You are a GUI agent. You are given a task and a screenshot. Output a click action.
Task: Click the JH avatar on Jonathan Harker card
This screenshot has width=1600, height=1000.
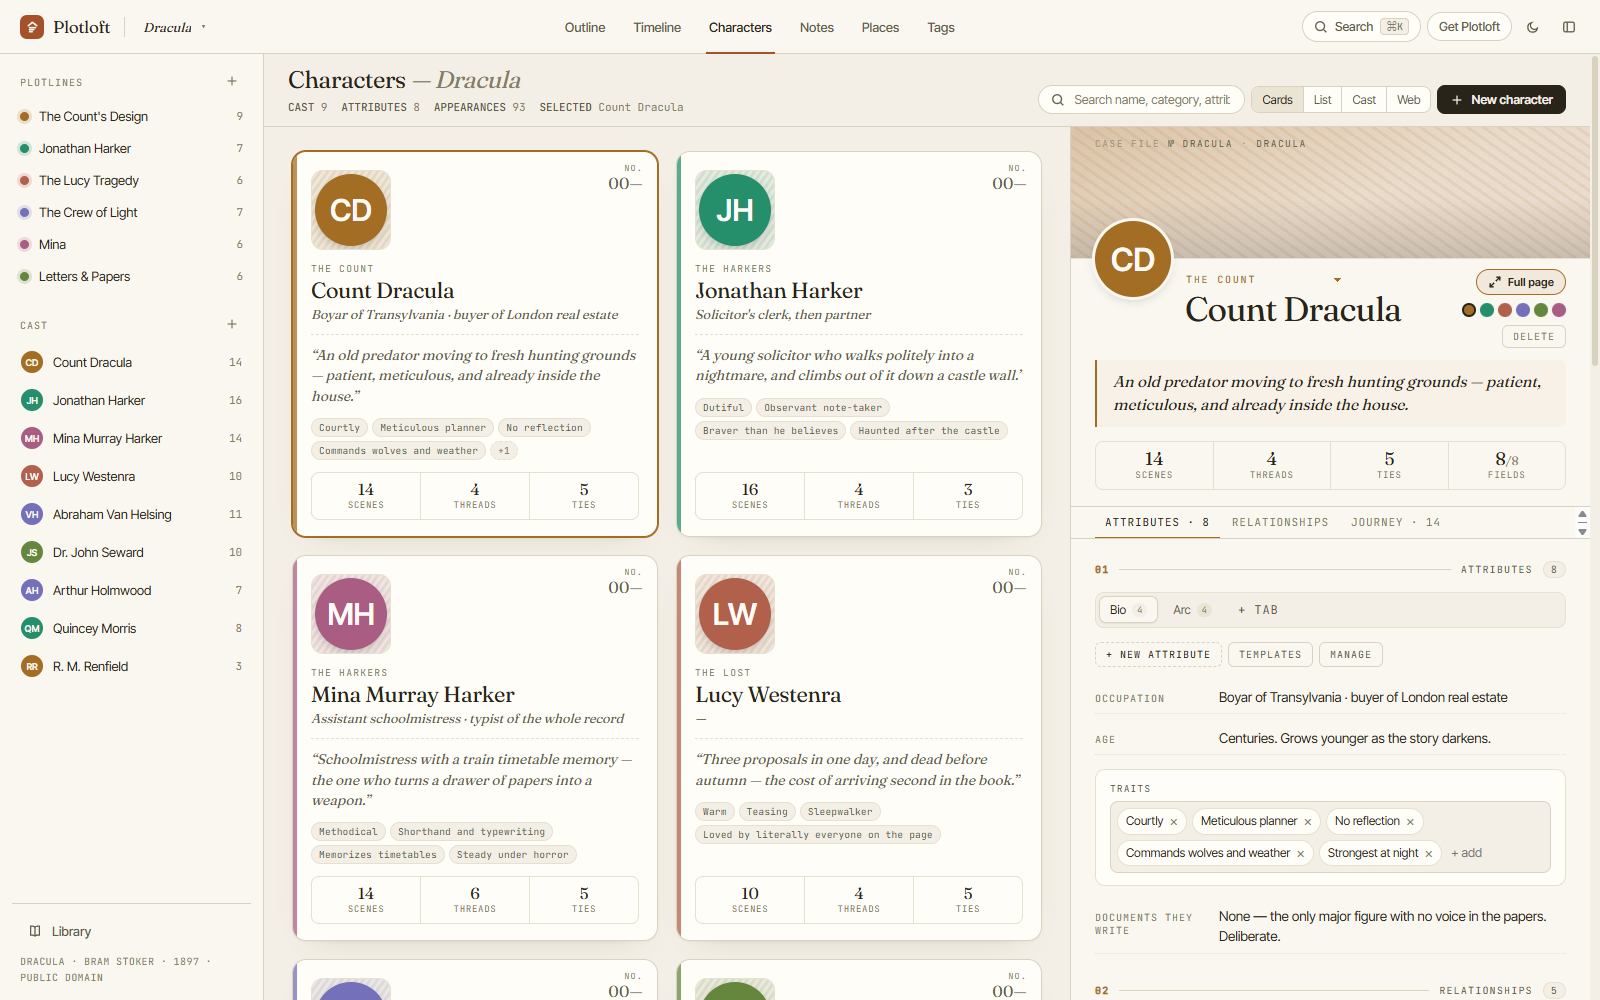click(x=735, y=210)
